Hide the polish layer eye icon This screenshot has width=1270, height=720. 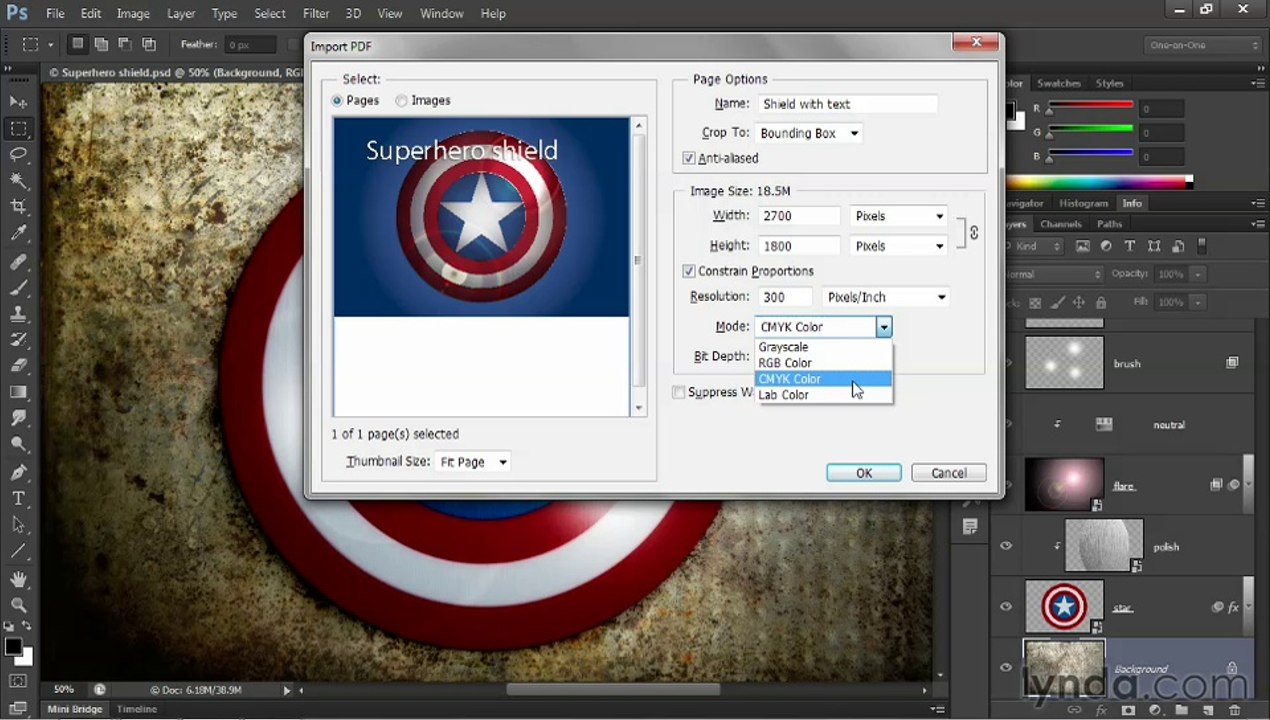(x=1006, y=546)
